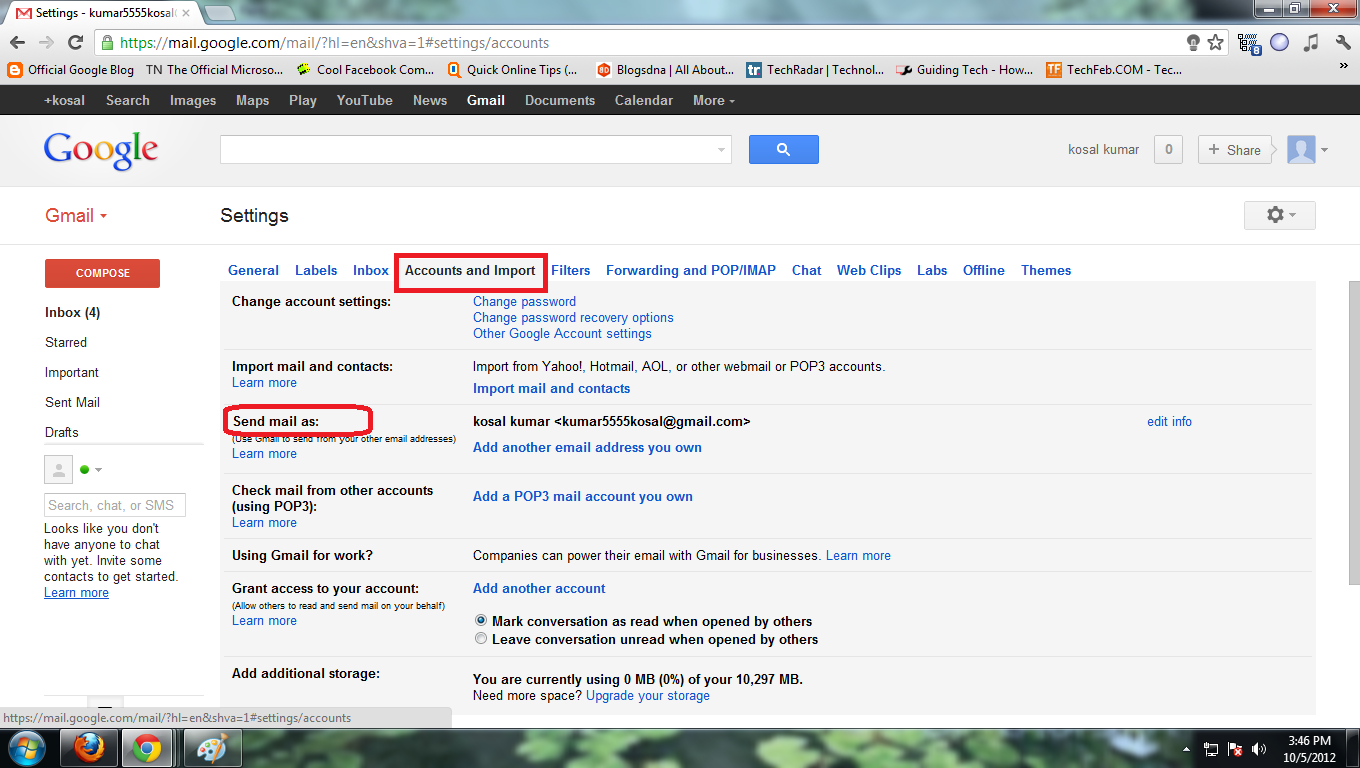
Task: Bookmark page with the star icon
Action: pyautogui.click(x=1215, y=43)
